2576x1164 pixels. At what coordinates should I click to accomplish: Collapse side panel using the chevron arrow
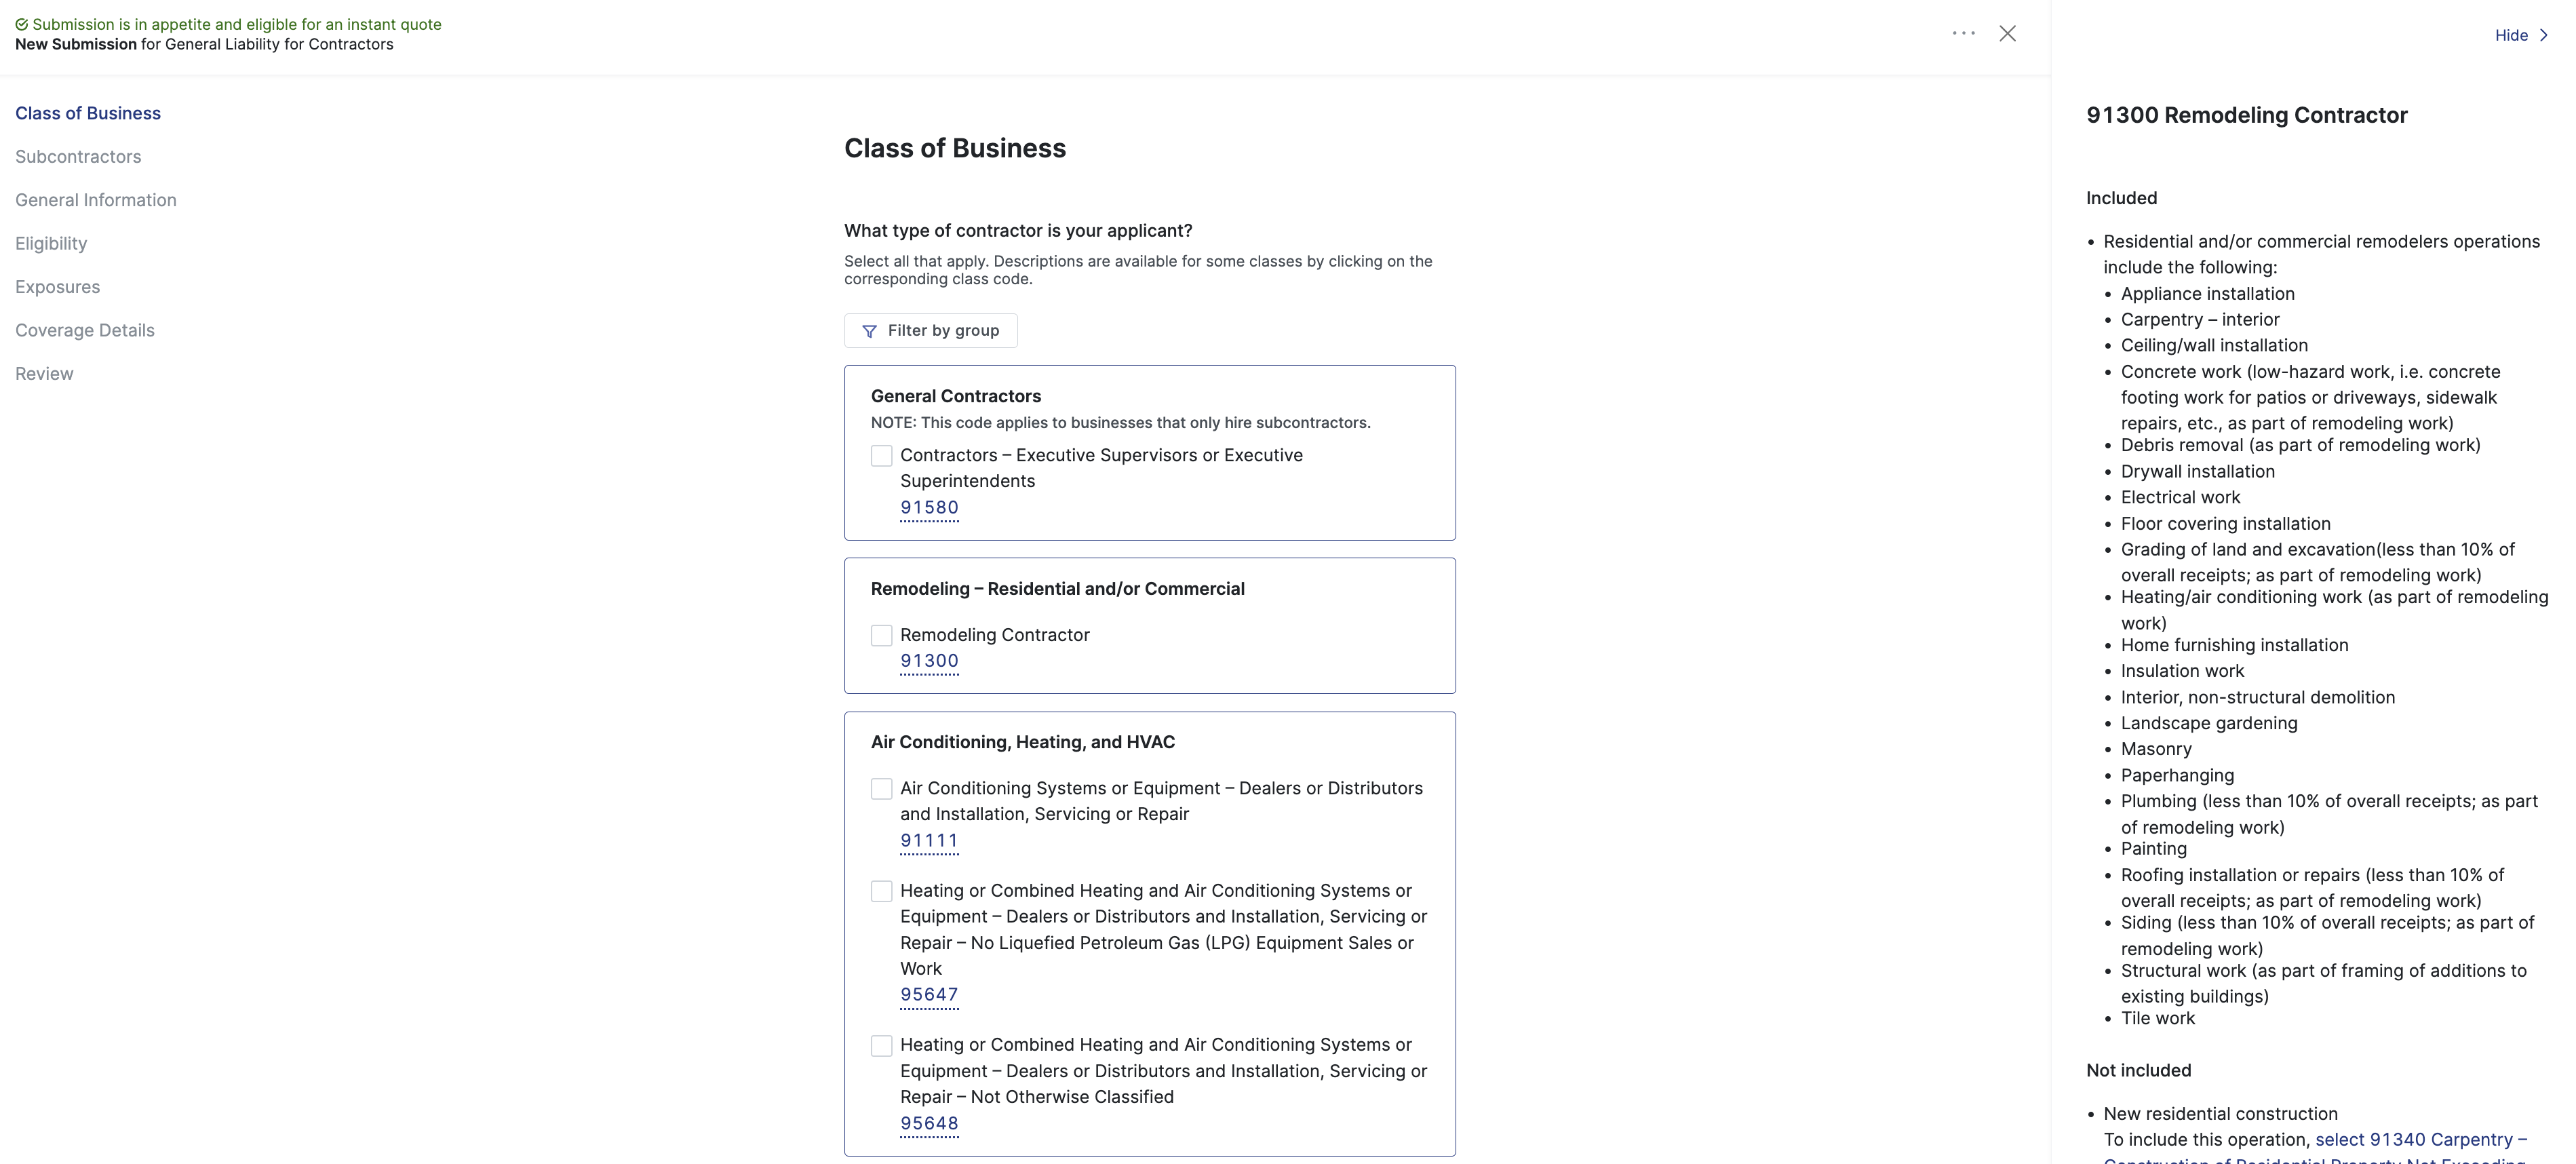click(2544, 35)
